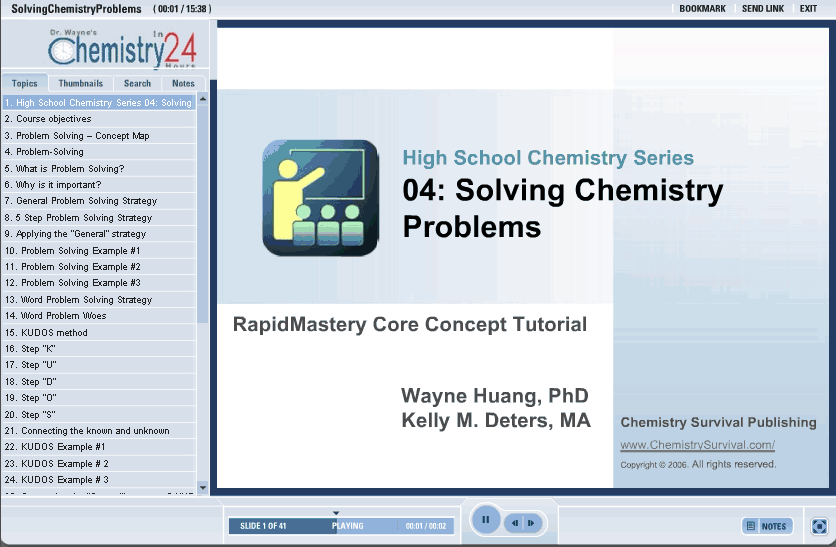Open www.ChemistrySurvival.com link
This screenshot has width=836, height=547.
[697, 445]
